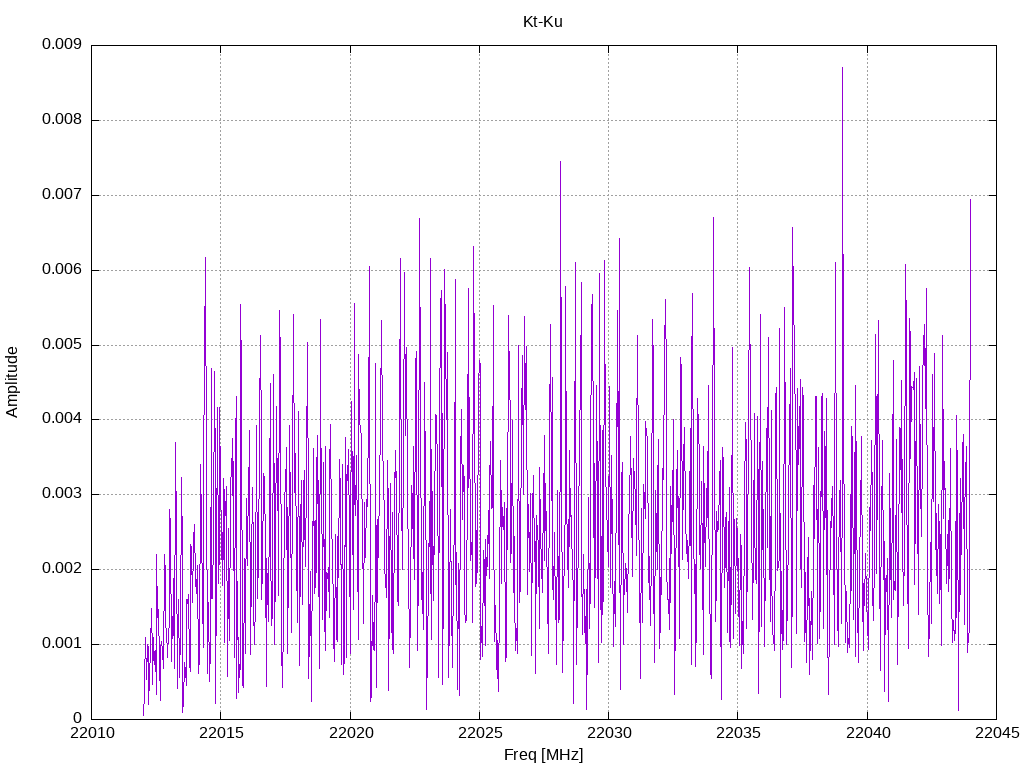Click x-axis tick label 22045
This screenshot has width=1024, height=768.
(x=997, y=733)
